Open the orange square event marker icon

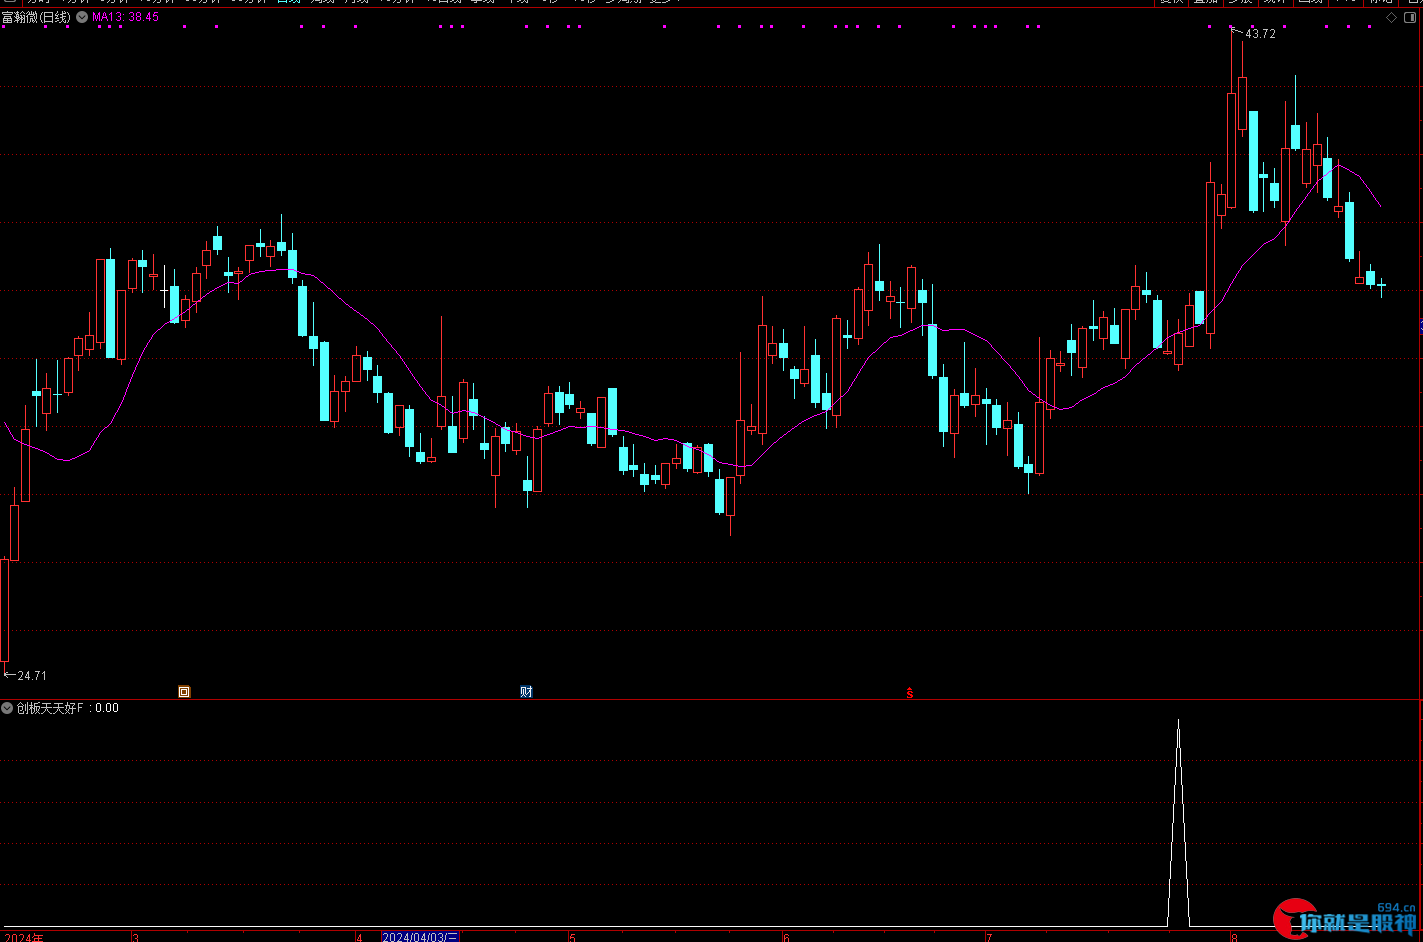pos(184,692)
